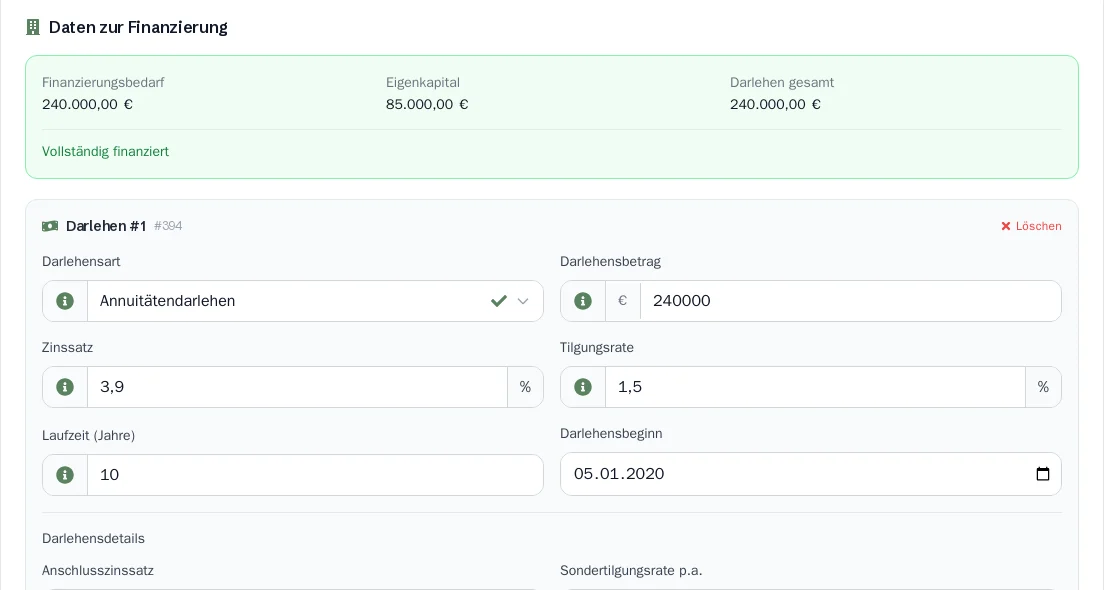Click the building icon next to Daten zur Finanzierung
This screenshot has width=1104, height=590.
pos(32,27)
